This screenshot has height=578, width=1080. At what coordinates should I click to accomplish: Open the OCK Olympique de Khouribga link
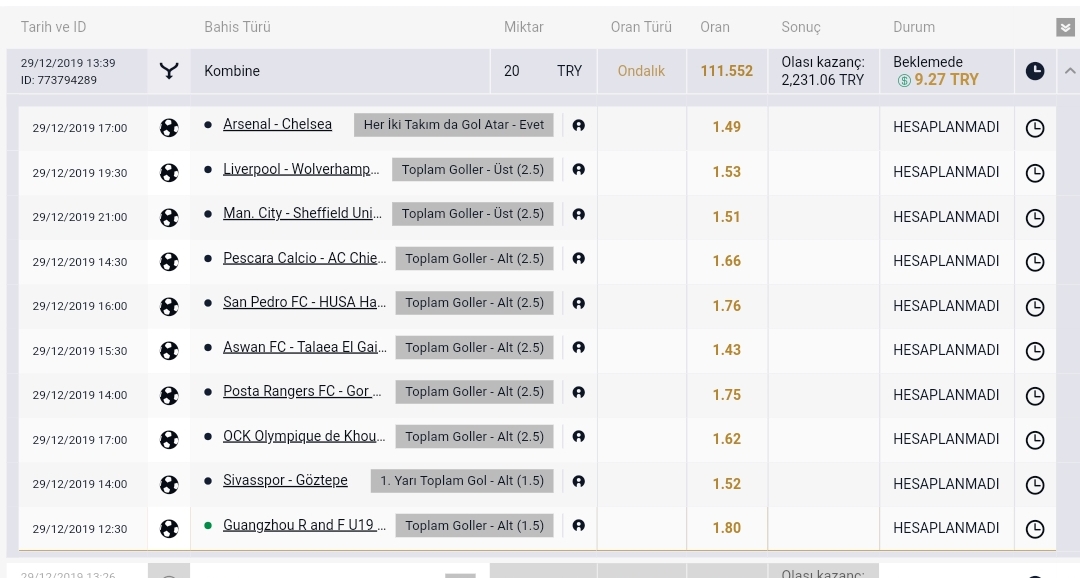(304, 435)
